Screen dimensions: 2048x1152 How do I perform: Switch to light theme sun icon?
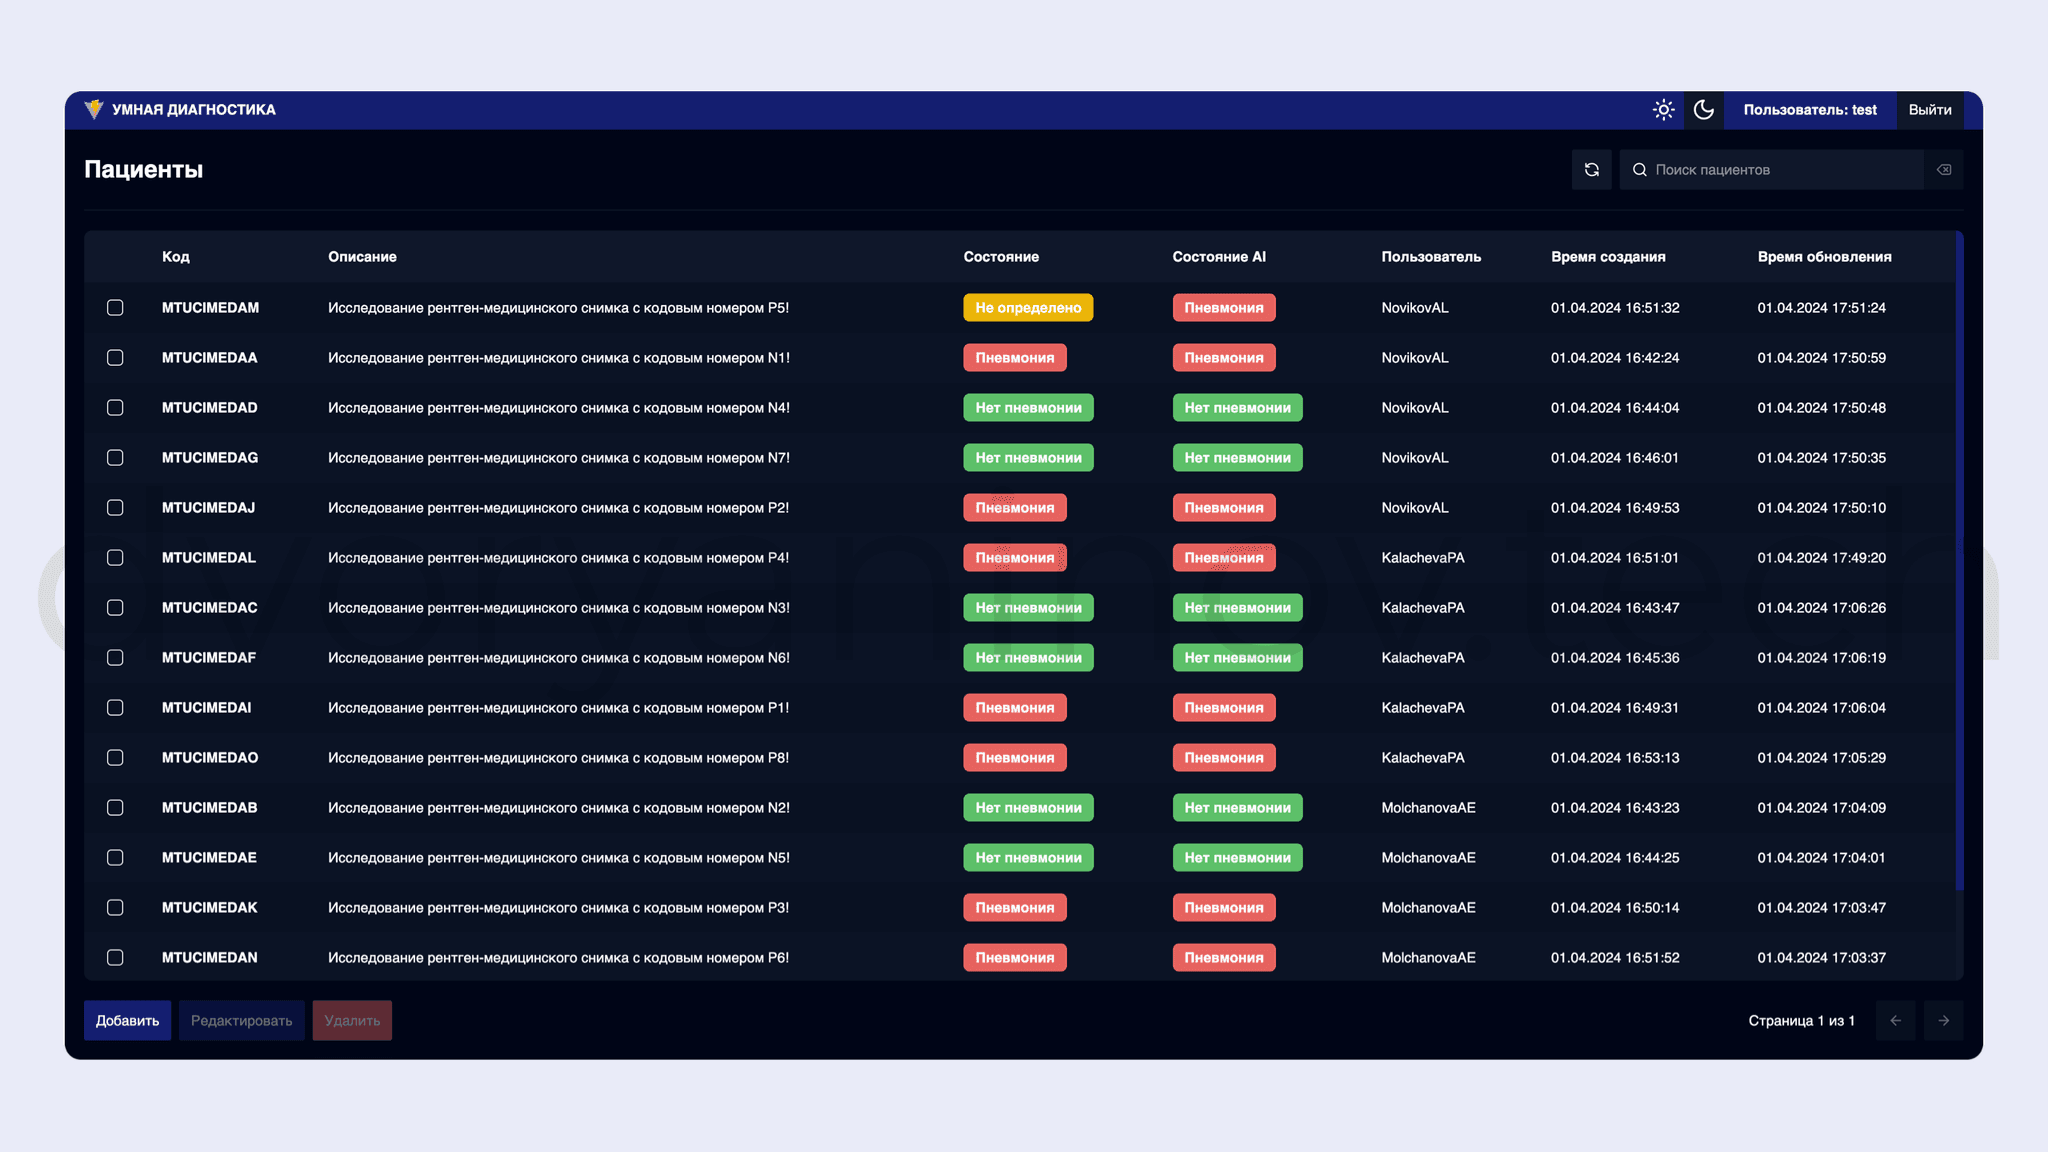1663,110
